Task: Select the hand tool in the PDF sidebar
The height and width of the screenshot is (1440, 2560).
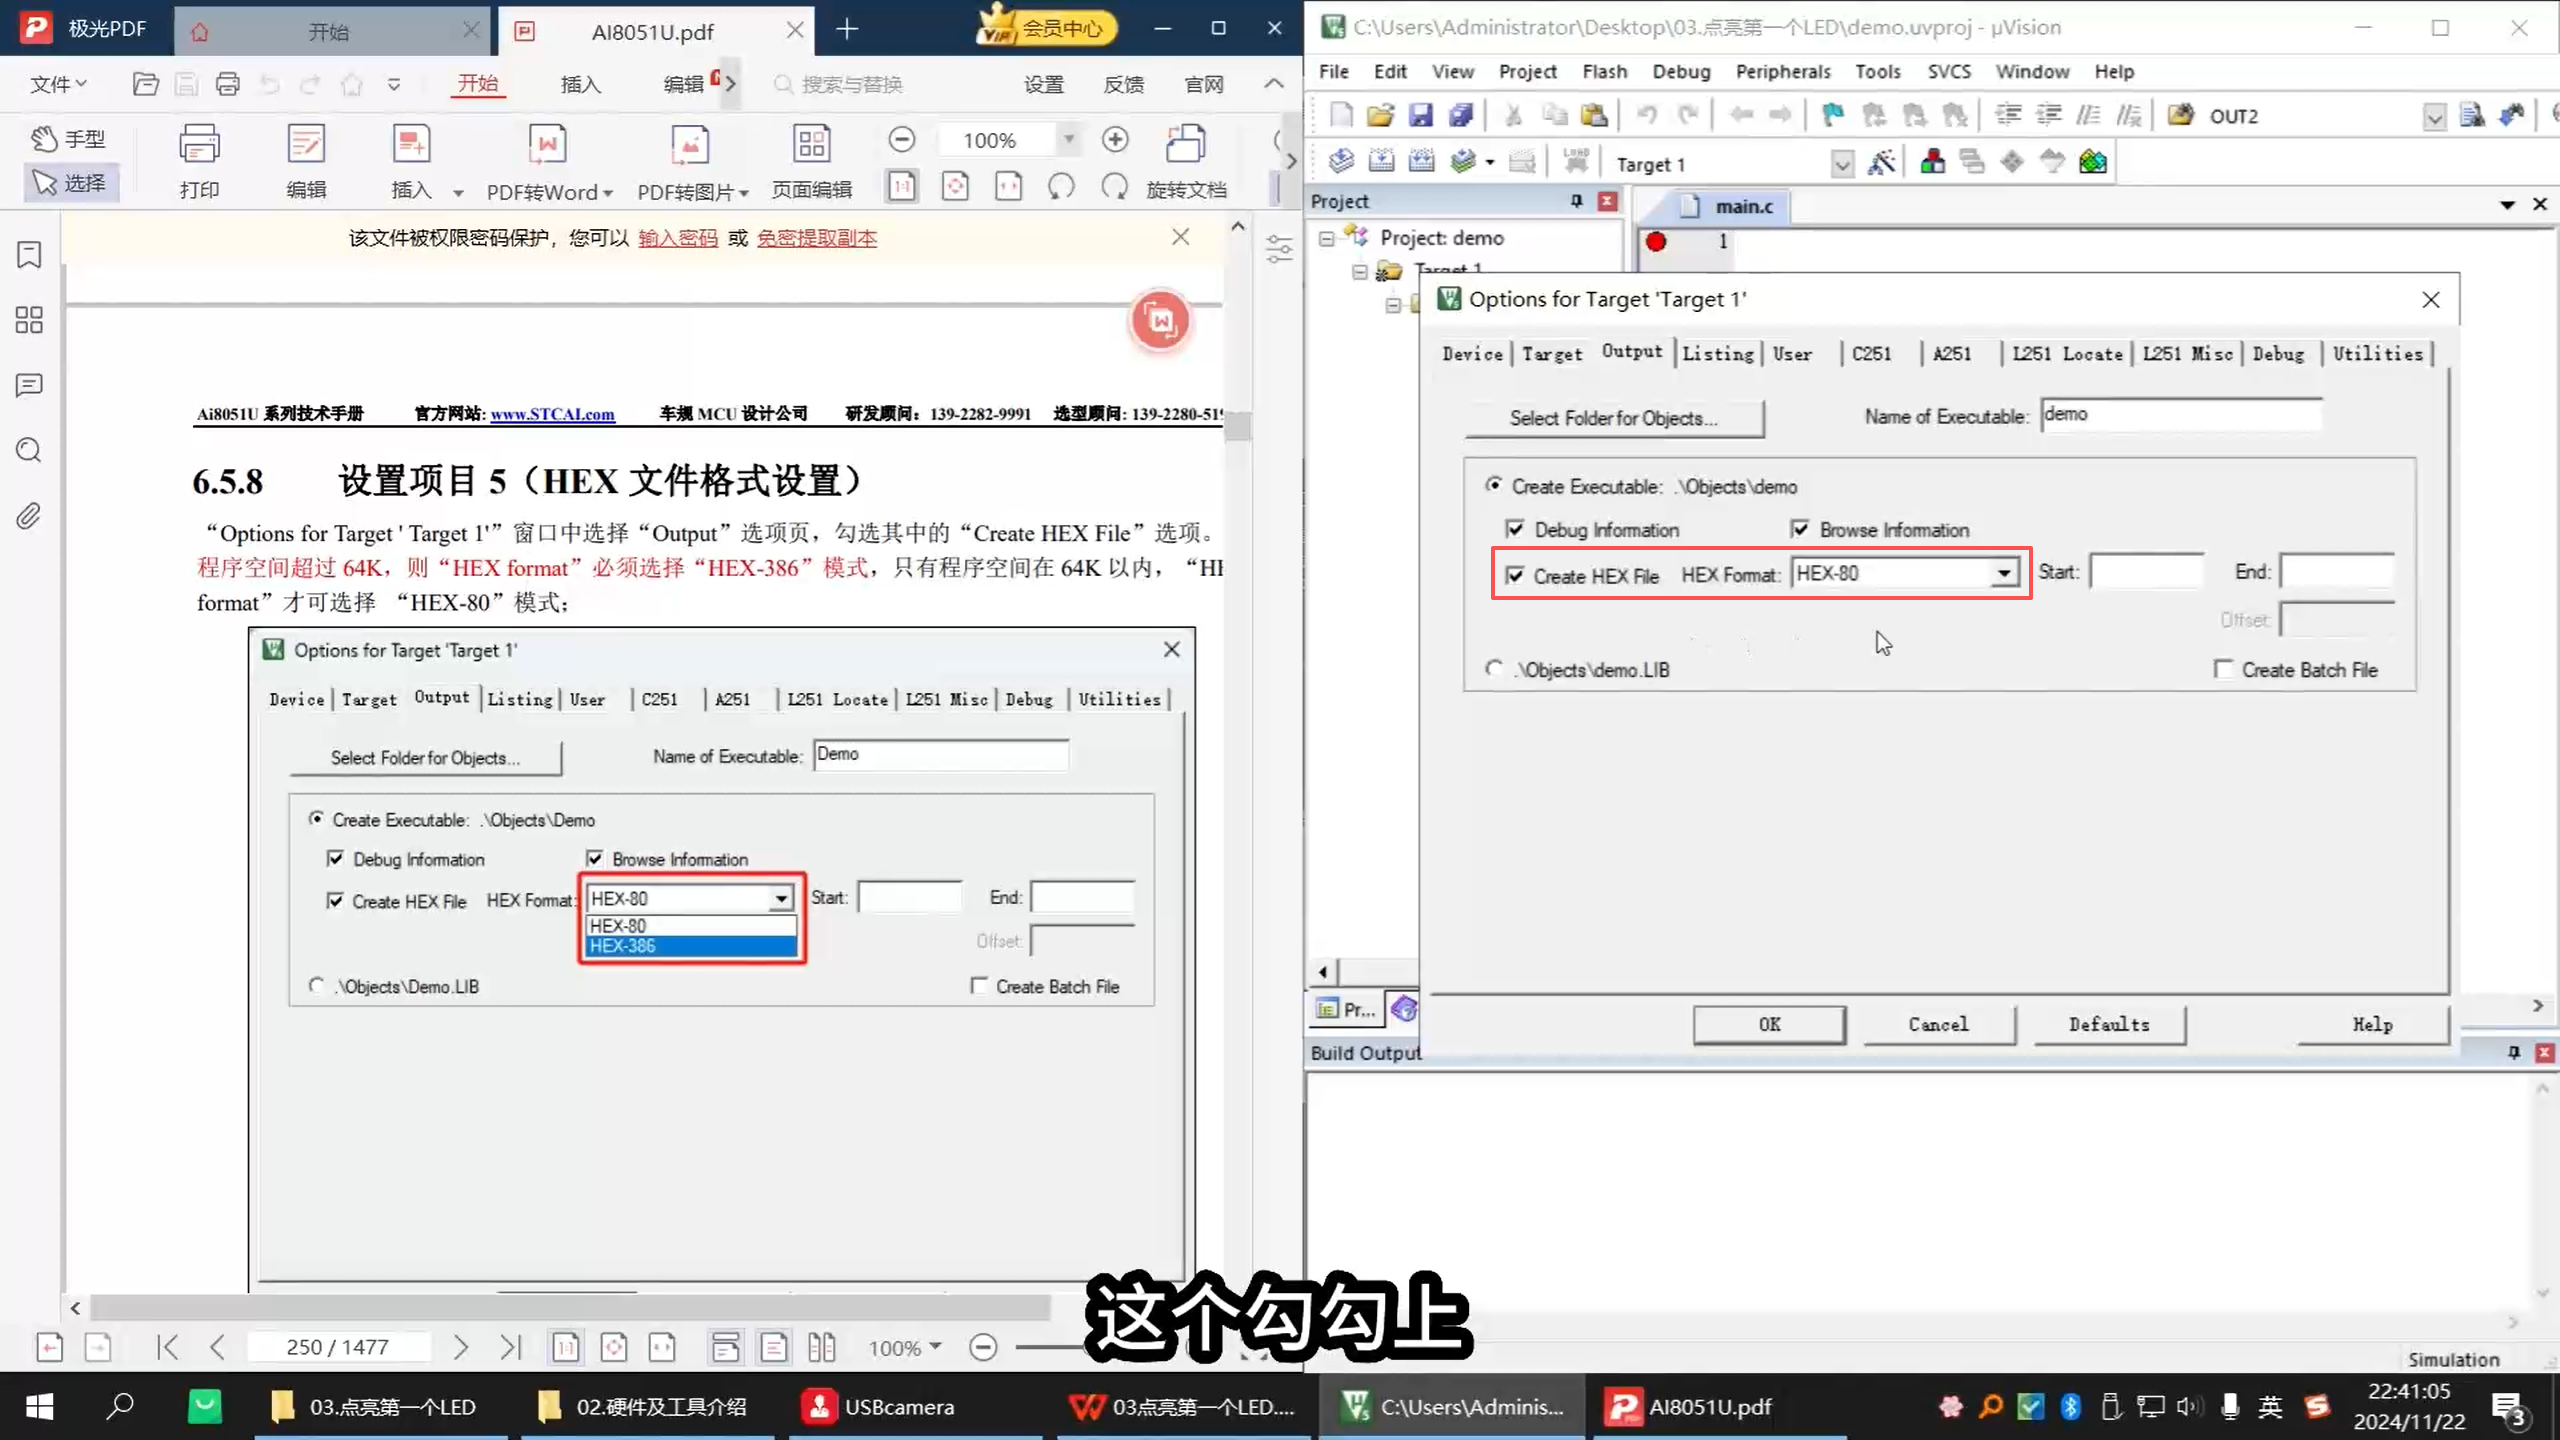Action: 67,138
